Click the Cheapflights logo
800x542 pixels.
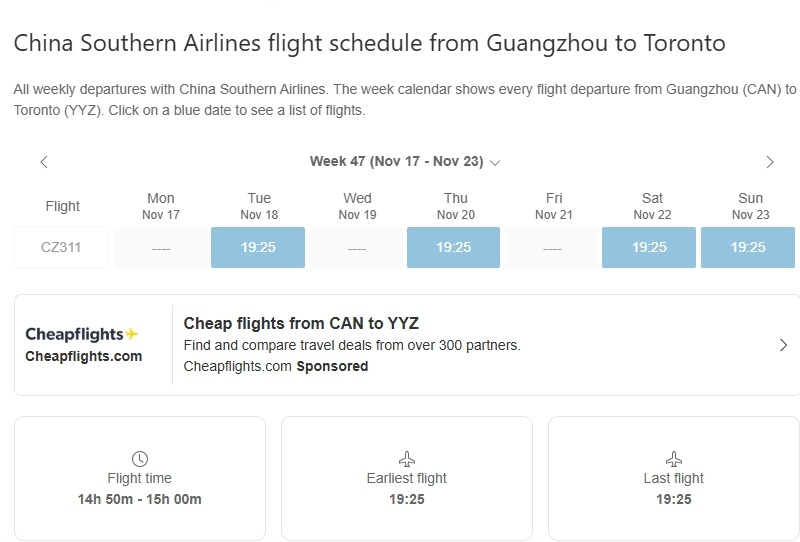pyautogui.click(x=82, y=334)
